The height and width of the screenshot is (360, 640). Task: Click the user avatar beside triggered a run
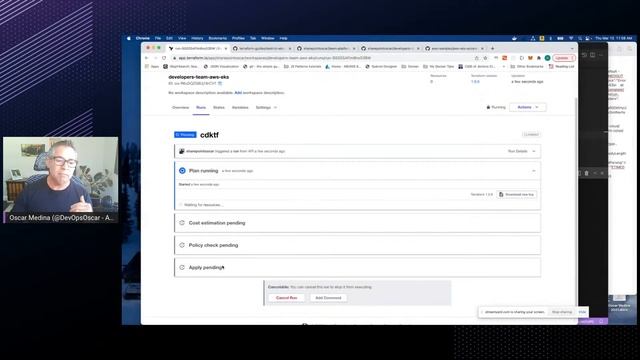coord(182,151)
